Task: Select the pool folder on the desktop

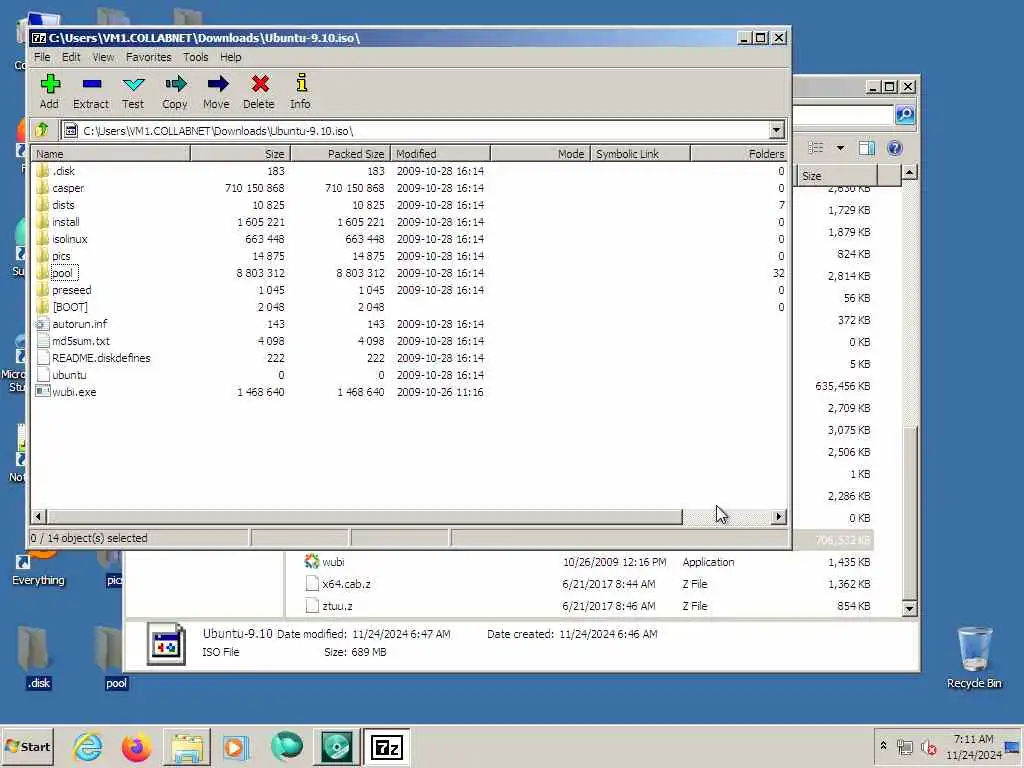Action: click(x=116, y=658)
